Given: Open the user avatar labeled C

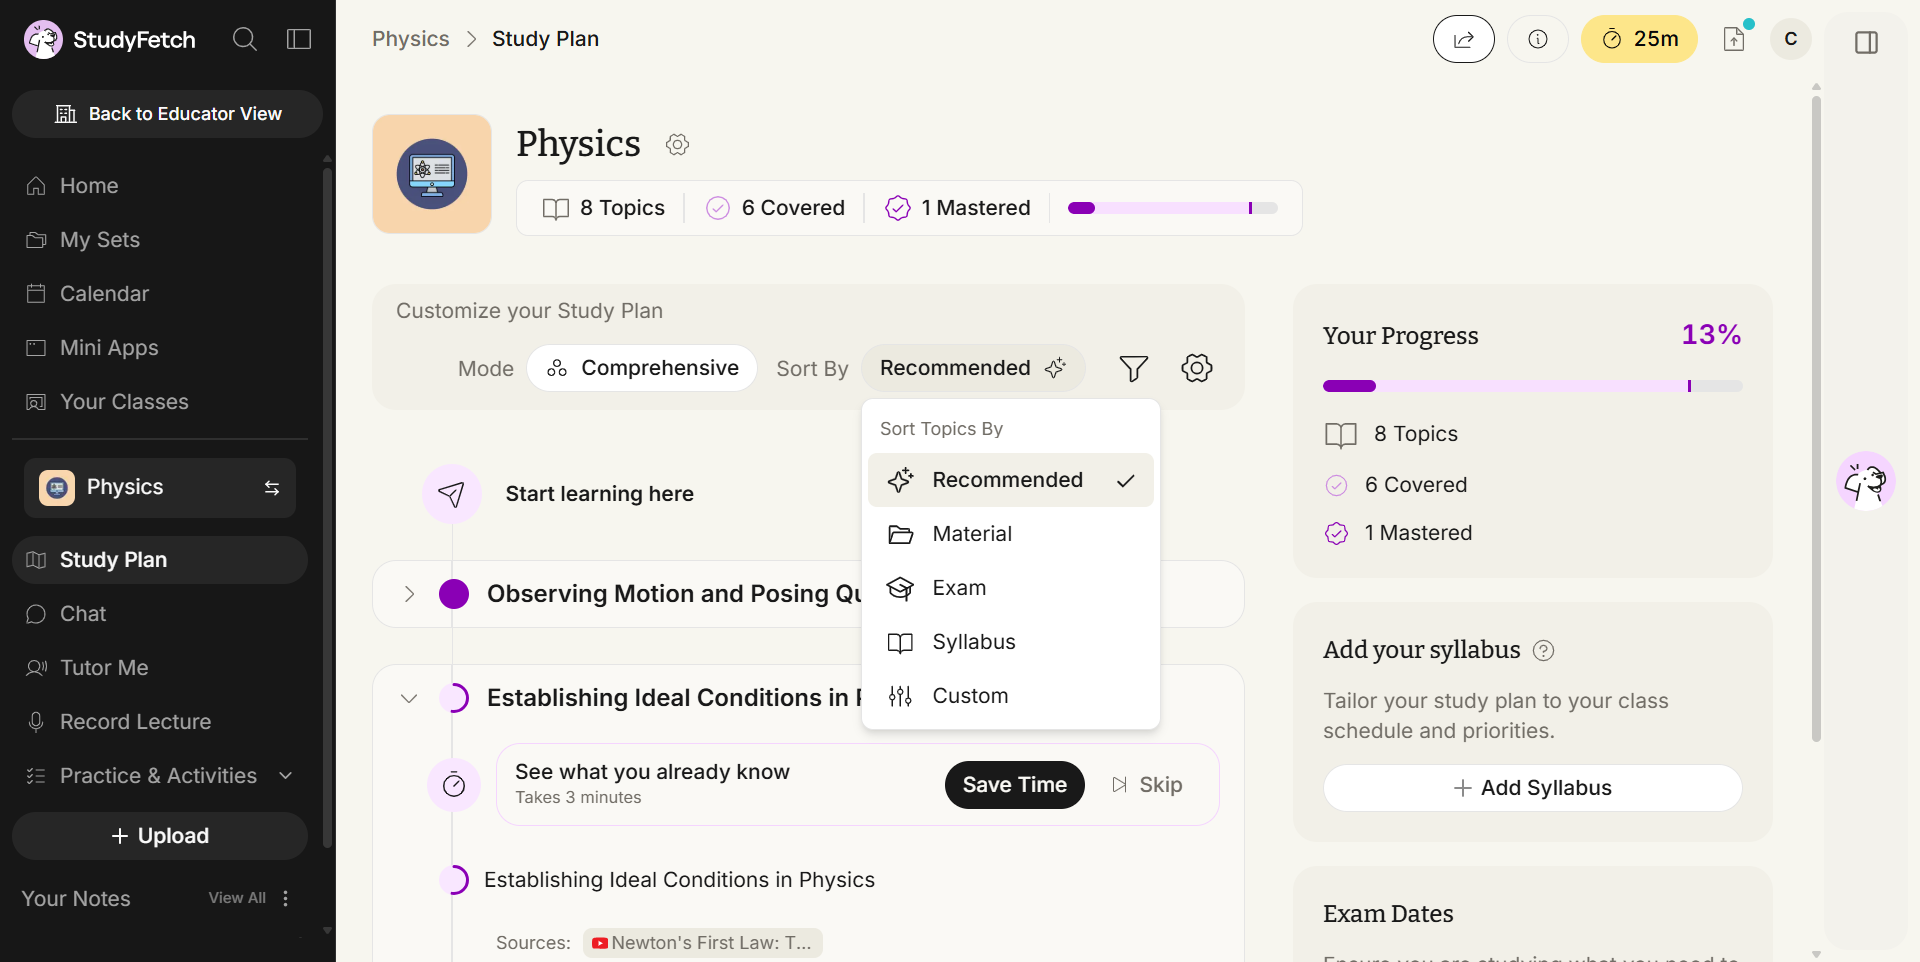Looking at the screenshot, I should [x=1791, y=39].
